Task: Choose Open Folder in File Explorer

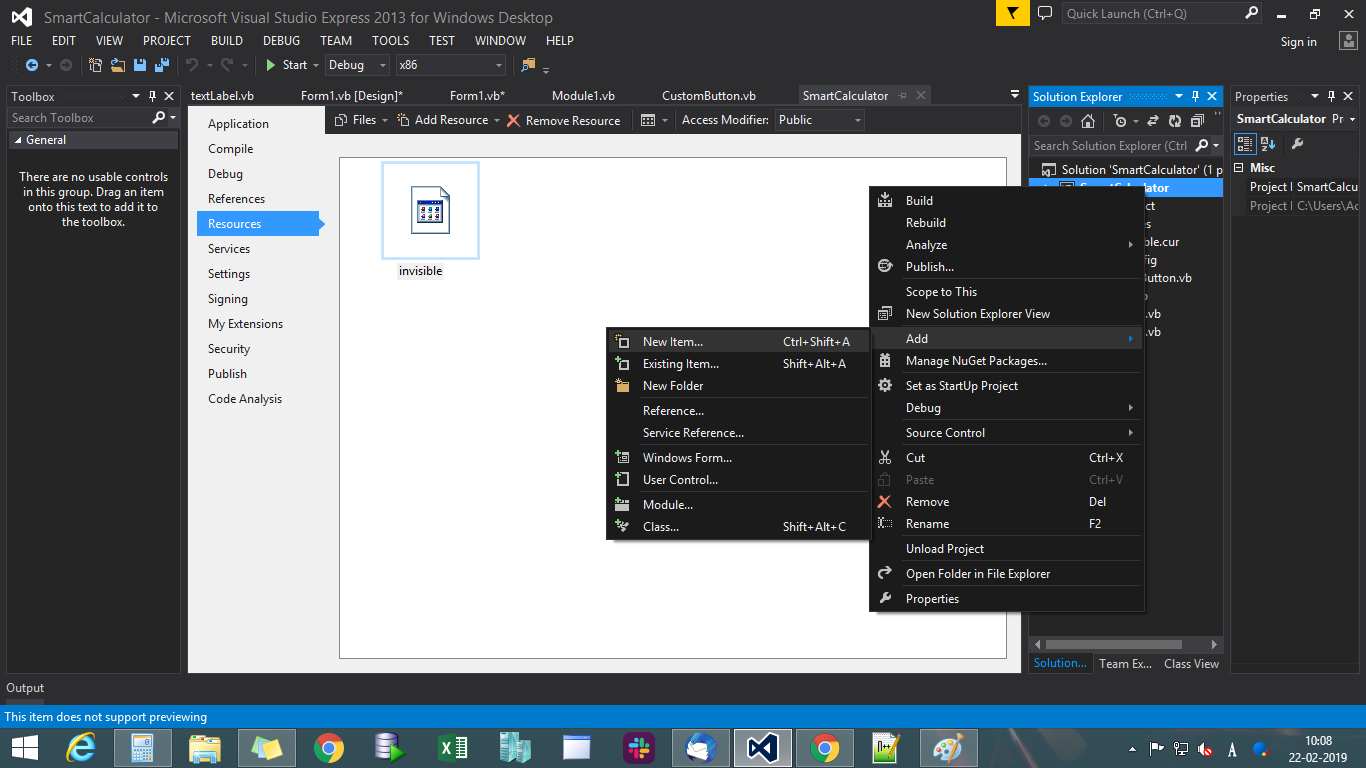Action: tap(1007, 574)
